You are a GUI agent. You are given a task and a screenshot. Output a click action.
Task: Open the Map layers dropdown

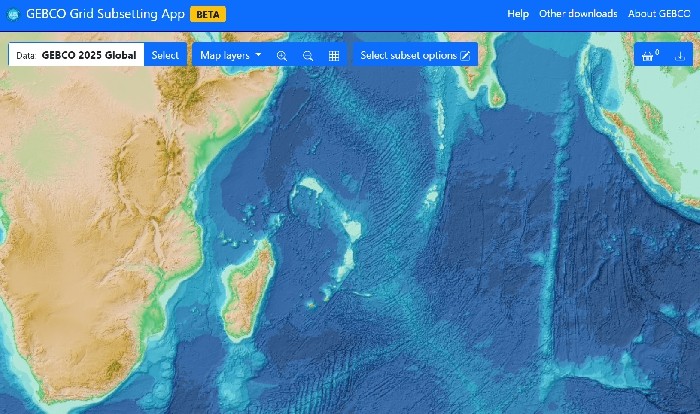coord(230,55)
